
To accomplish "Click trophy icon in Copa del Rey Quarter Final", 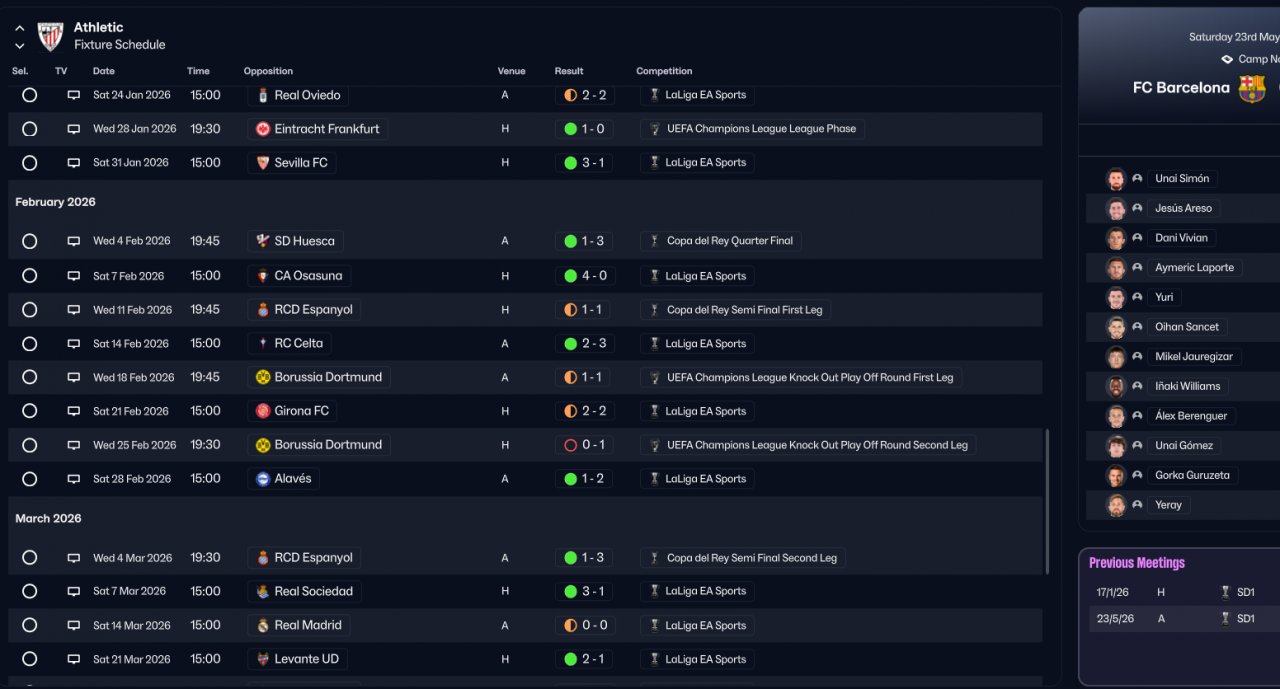I will 655,241.
